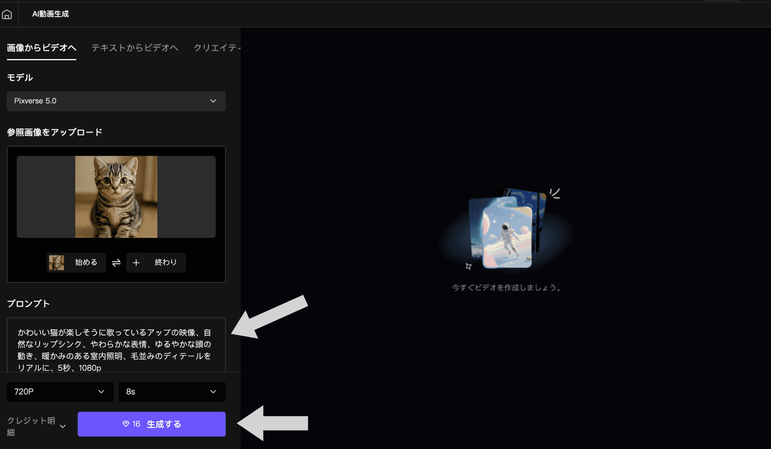Open the 720P resolution dropdown
The image size is (771, 449).
(x=60, y=392)
